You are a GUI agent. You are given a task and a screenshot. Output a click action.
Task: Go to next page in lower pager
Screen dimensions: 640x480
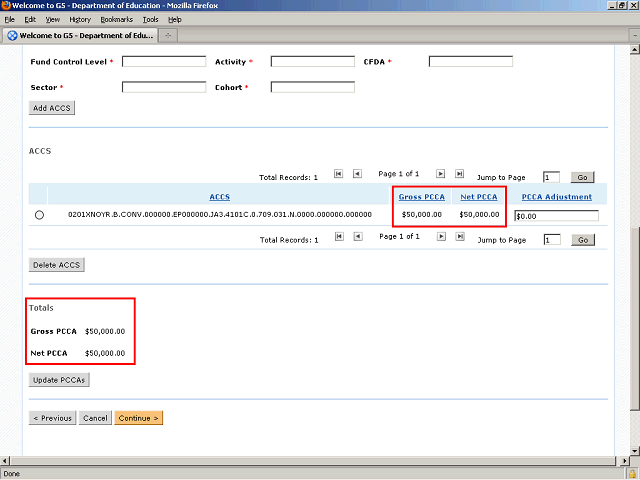click(x=441, y=237)
